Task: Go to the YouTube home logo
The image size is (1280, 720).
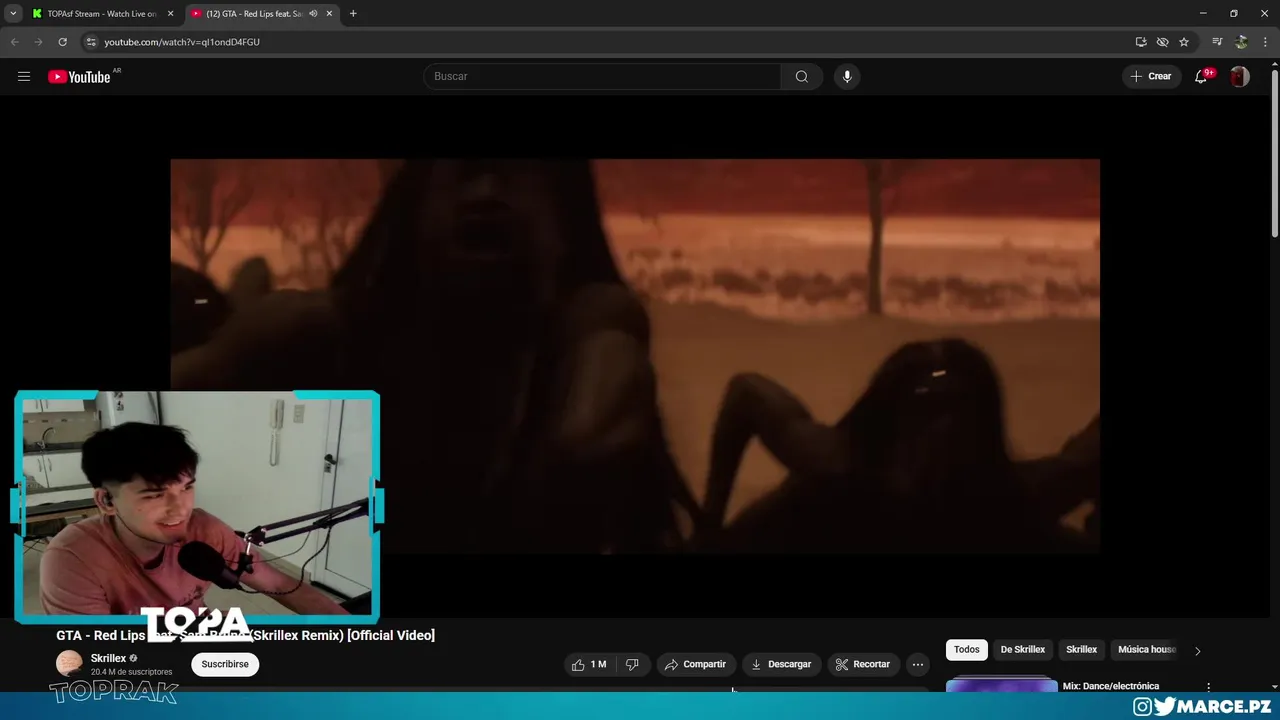Action: (x=79, y=77)
